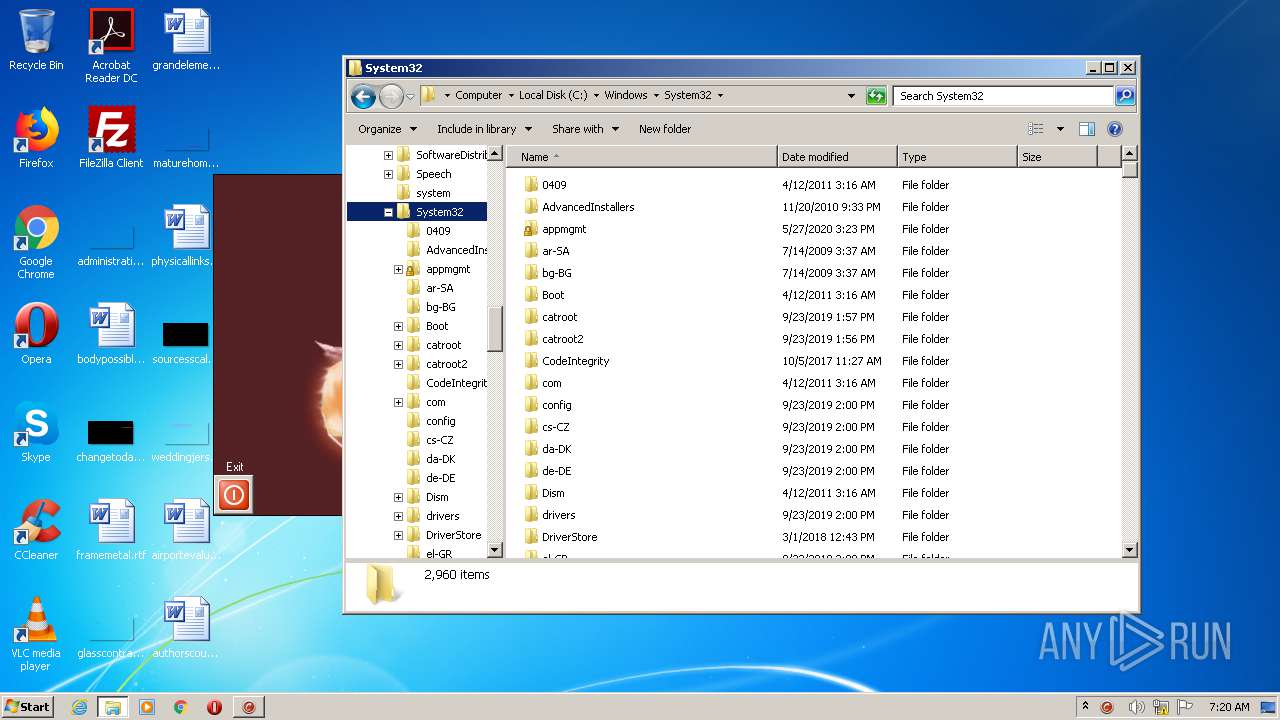Click folder tree scrollbar up arrow
The image size is (1280, 720).
click(495, 155)
